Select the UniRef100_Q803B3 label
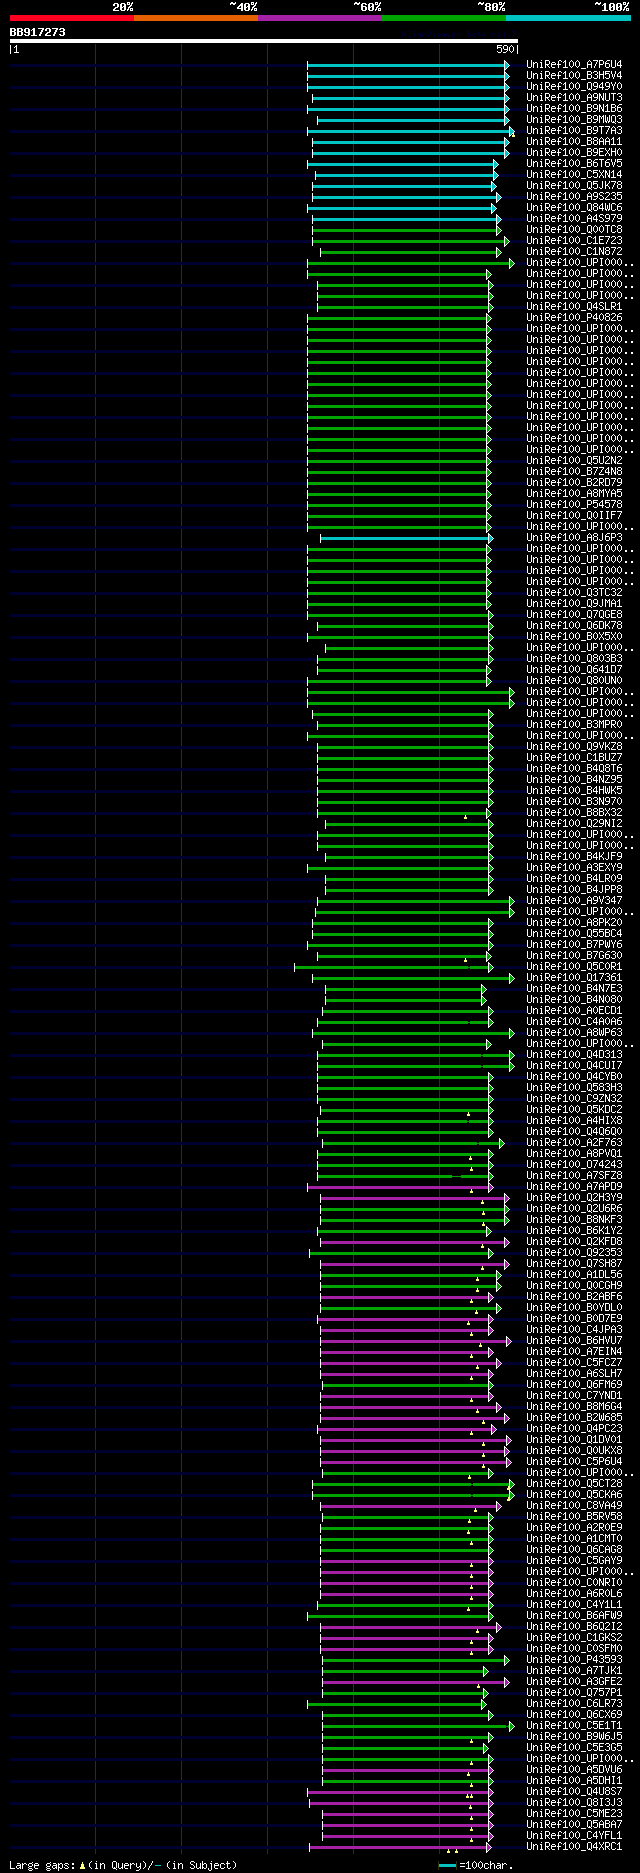The height and width of the screenshot is (1873, 640). click(574, 659)
